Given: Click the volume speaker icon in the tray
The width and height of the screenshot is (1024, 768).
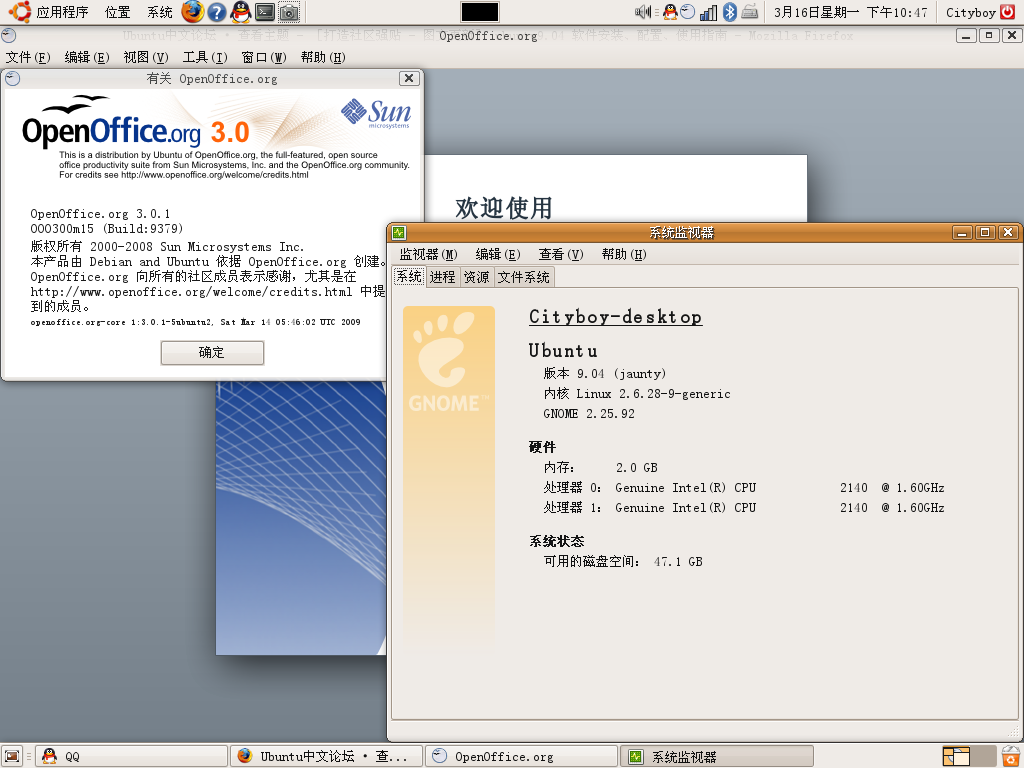Looking at the screenshot, I should (x=643, y=12).
